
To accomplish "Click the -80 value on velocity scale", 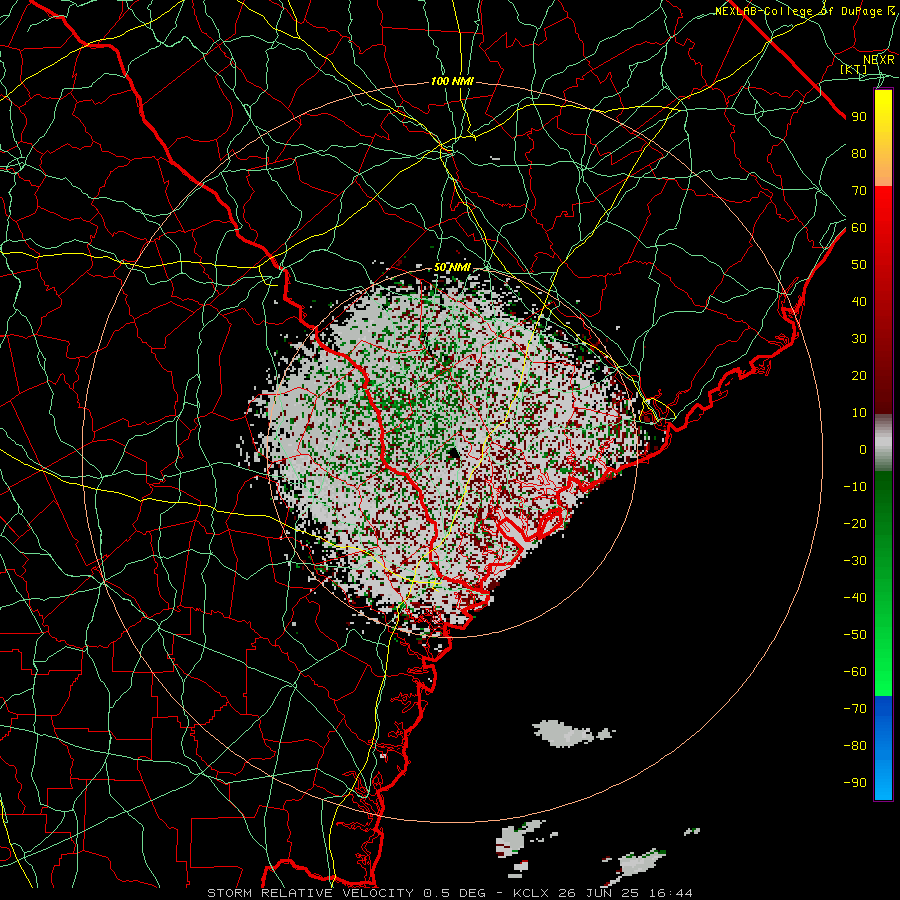I will pos(855,746).
